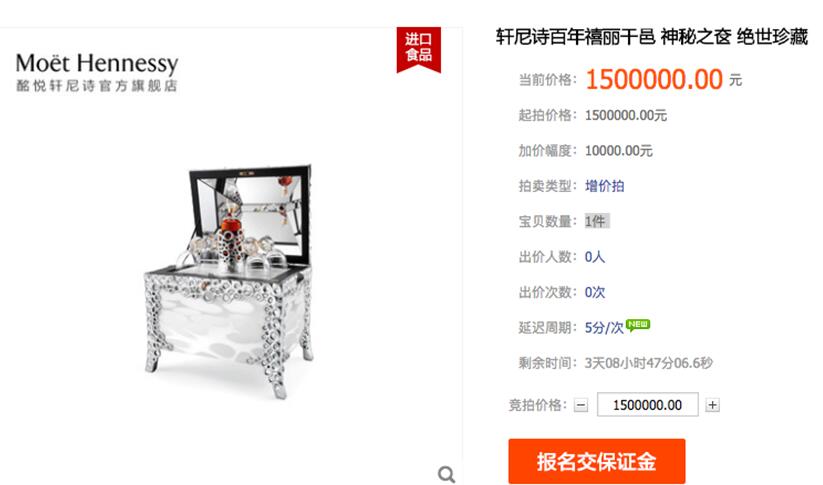This screenshot has width=823, height=485.
Task: Increase bid with the plus button
Action: click(712, 405)
